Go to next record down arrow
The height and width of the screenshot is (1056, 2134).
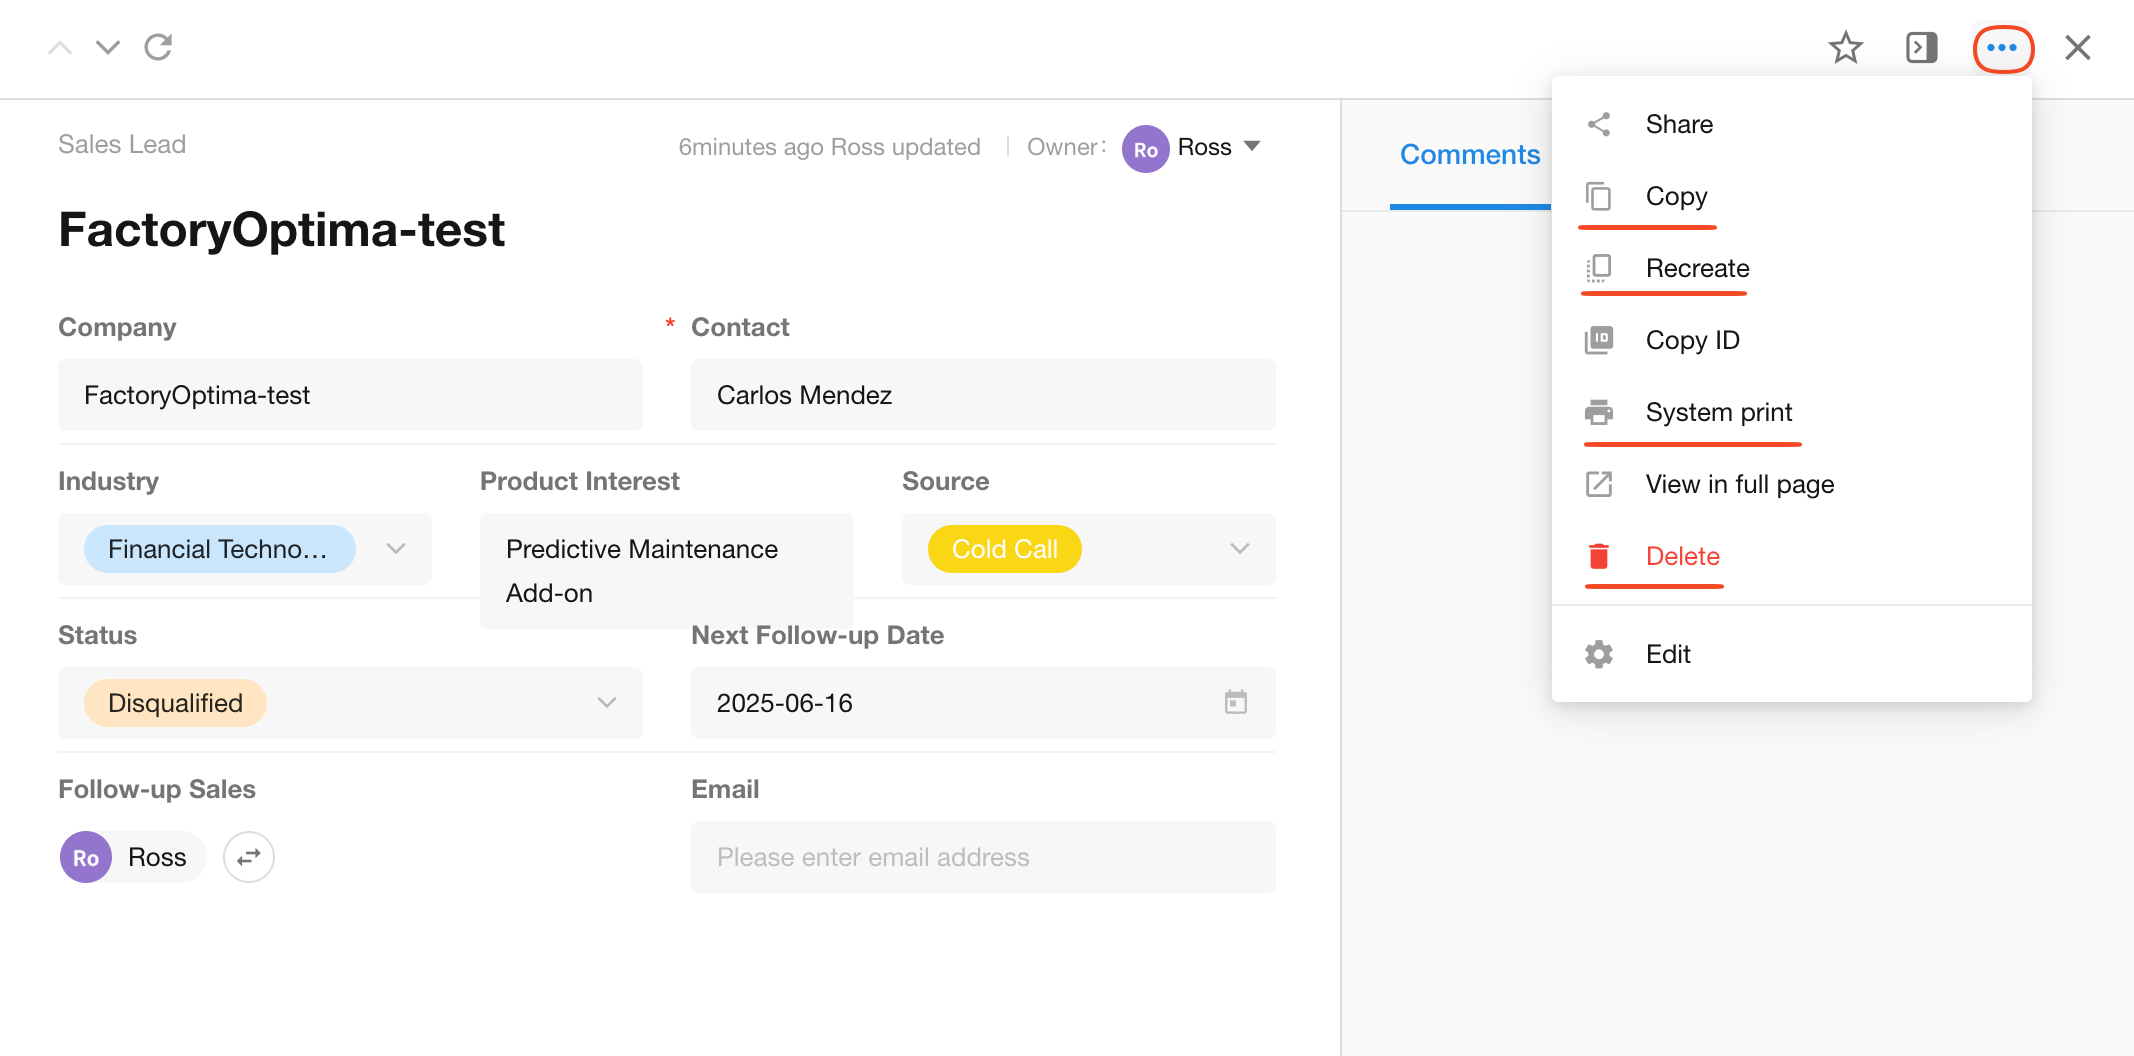tap(108, 47)
